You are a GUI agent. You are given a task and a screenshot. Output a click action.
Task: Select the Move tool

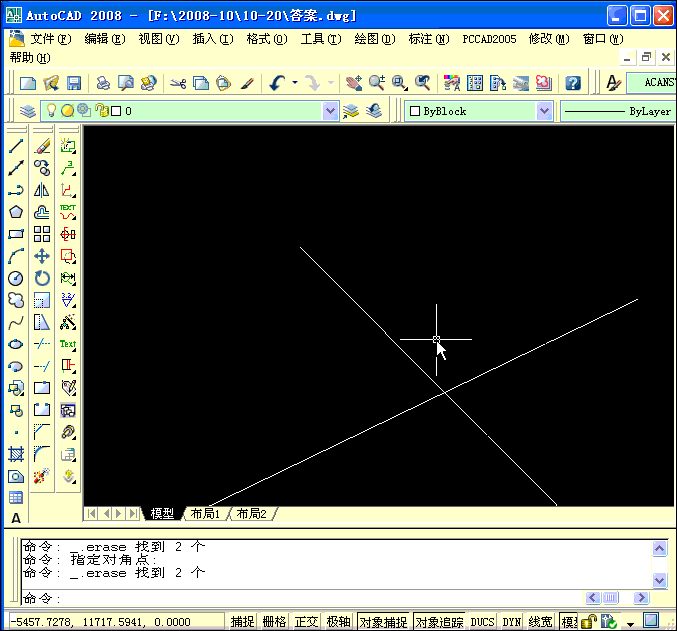click(42, 256)
